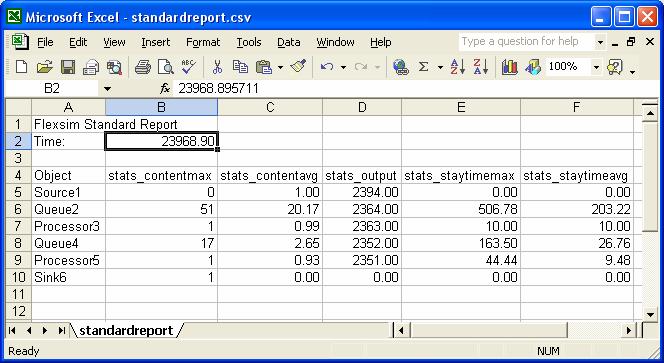Click the horizontal scrollbar right arrow
Image resolution: width=664 pixels, height=363 pixels.
(x=628, y=330)
